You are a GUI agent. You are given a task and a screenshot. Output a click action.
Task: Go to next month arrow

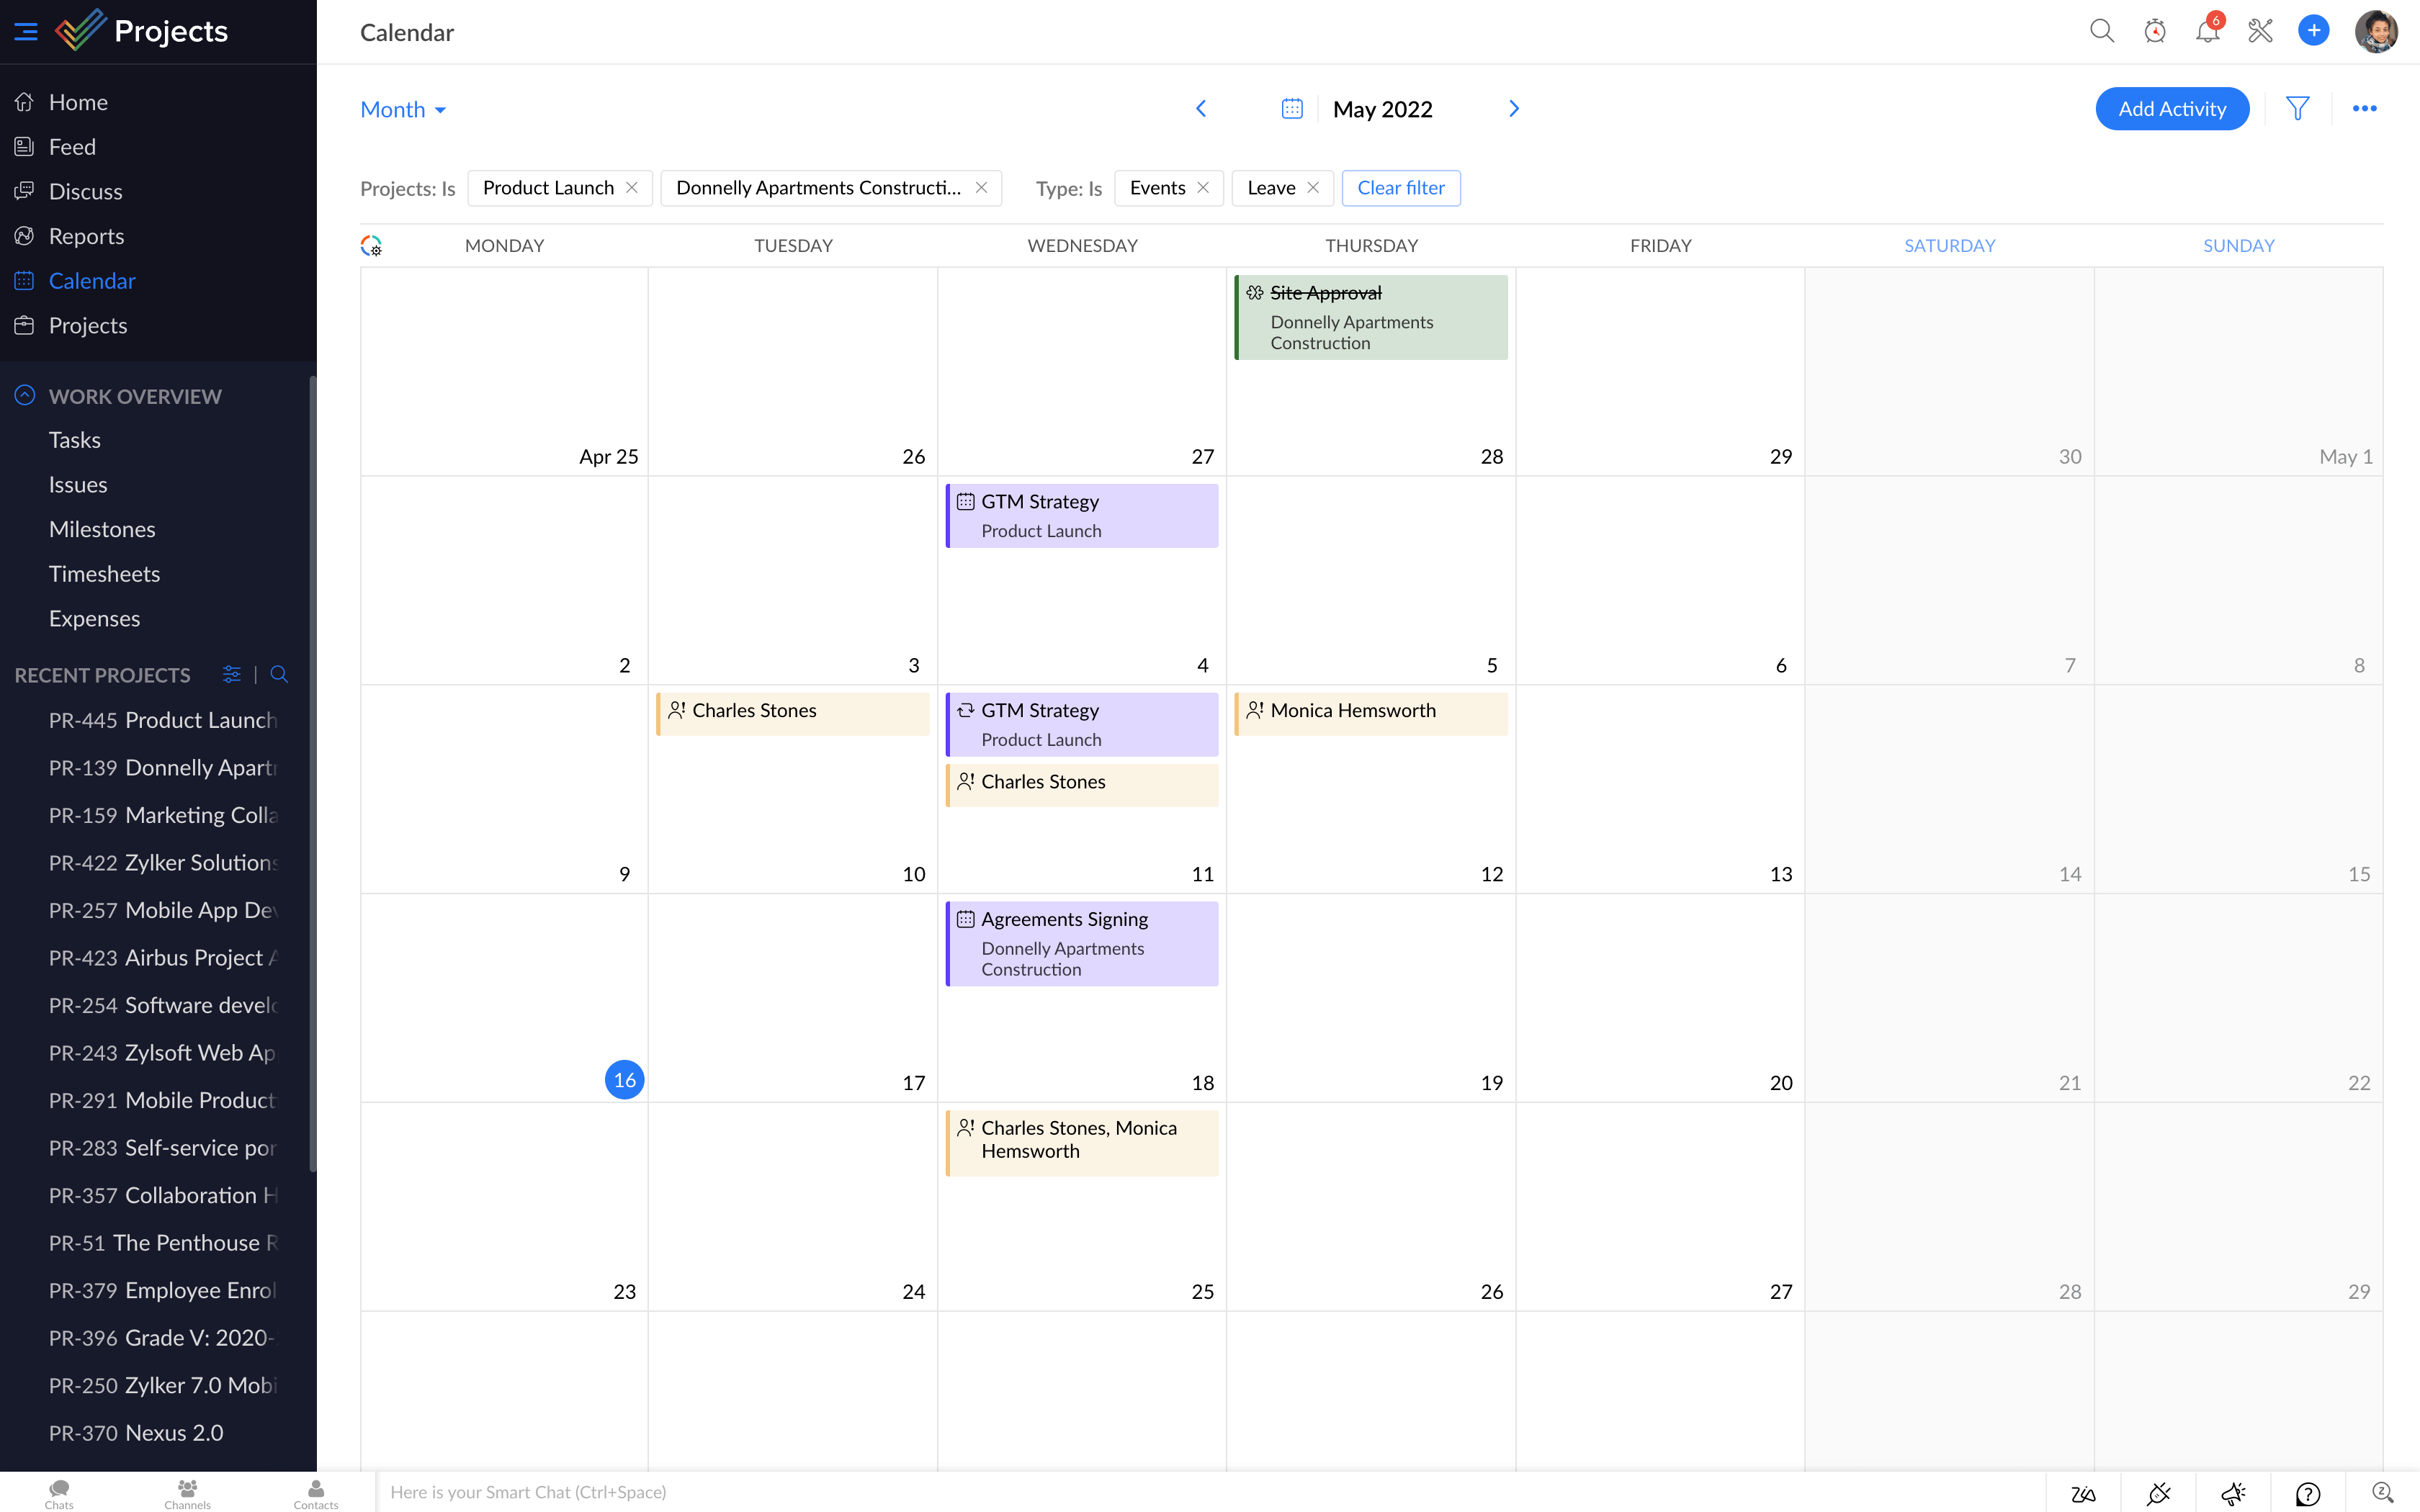click(x=1514, y=108)
